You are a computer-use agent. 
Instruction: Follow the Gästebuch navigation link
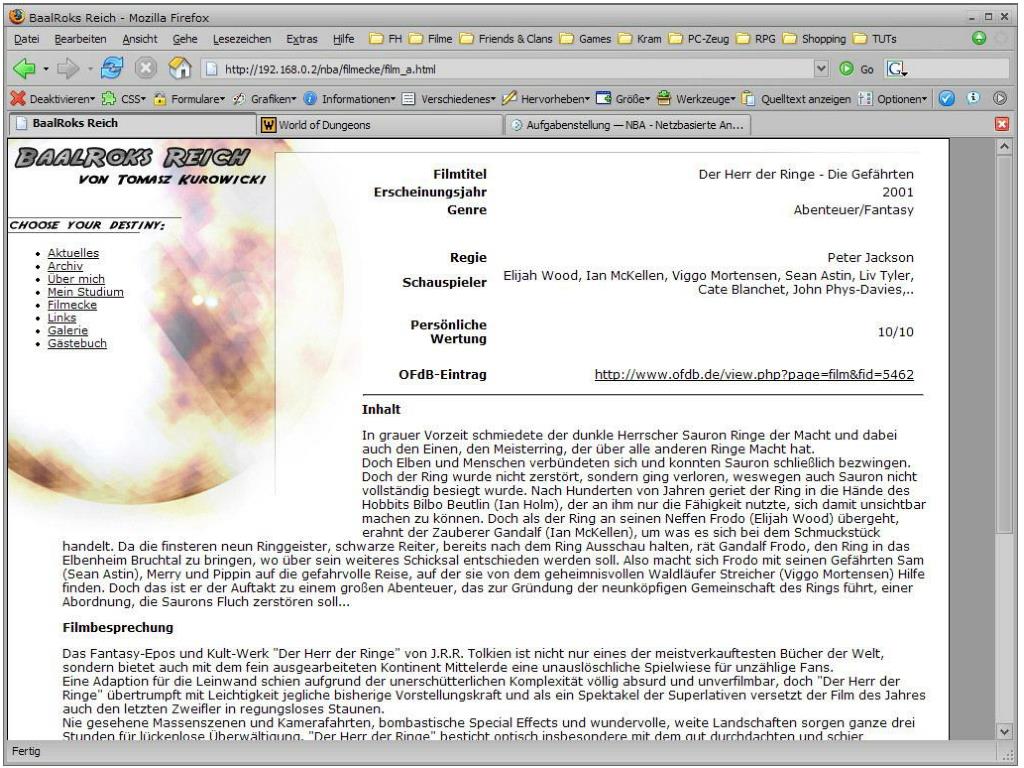77,344
